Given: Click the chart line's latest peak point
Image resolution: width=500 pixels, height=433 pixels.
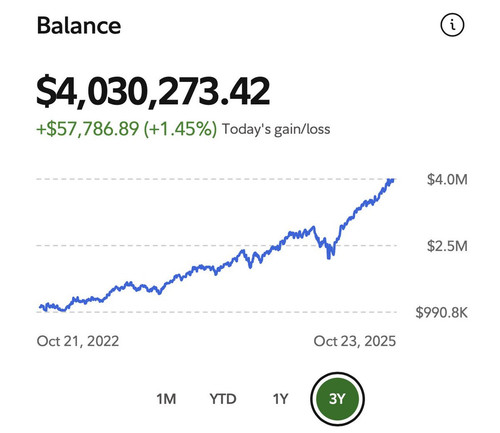Looking at the screenshot, I should (392, 180).
